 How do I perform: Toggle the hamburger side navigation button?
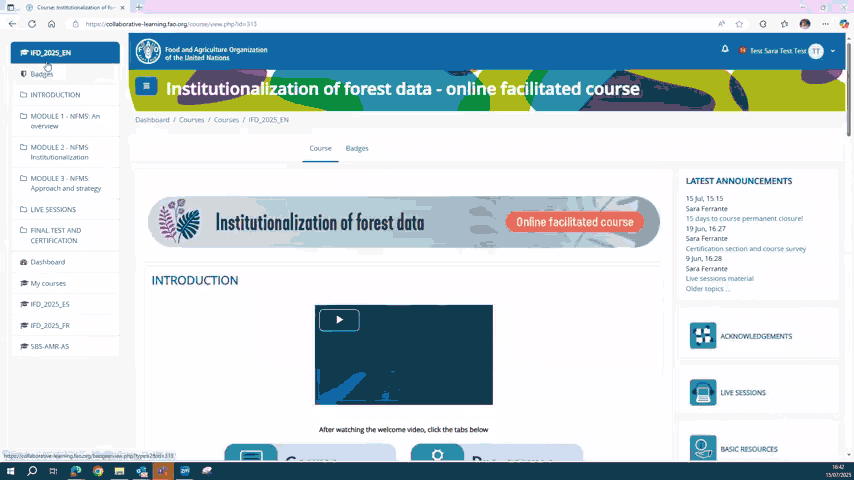[x=146, y=86]
